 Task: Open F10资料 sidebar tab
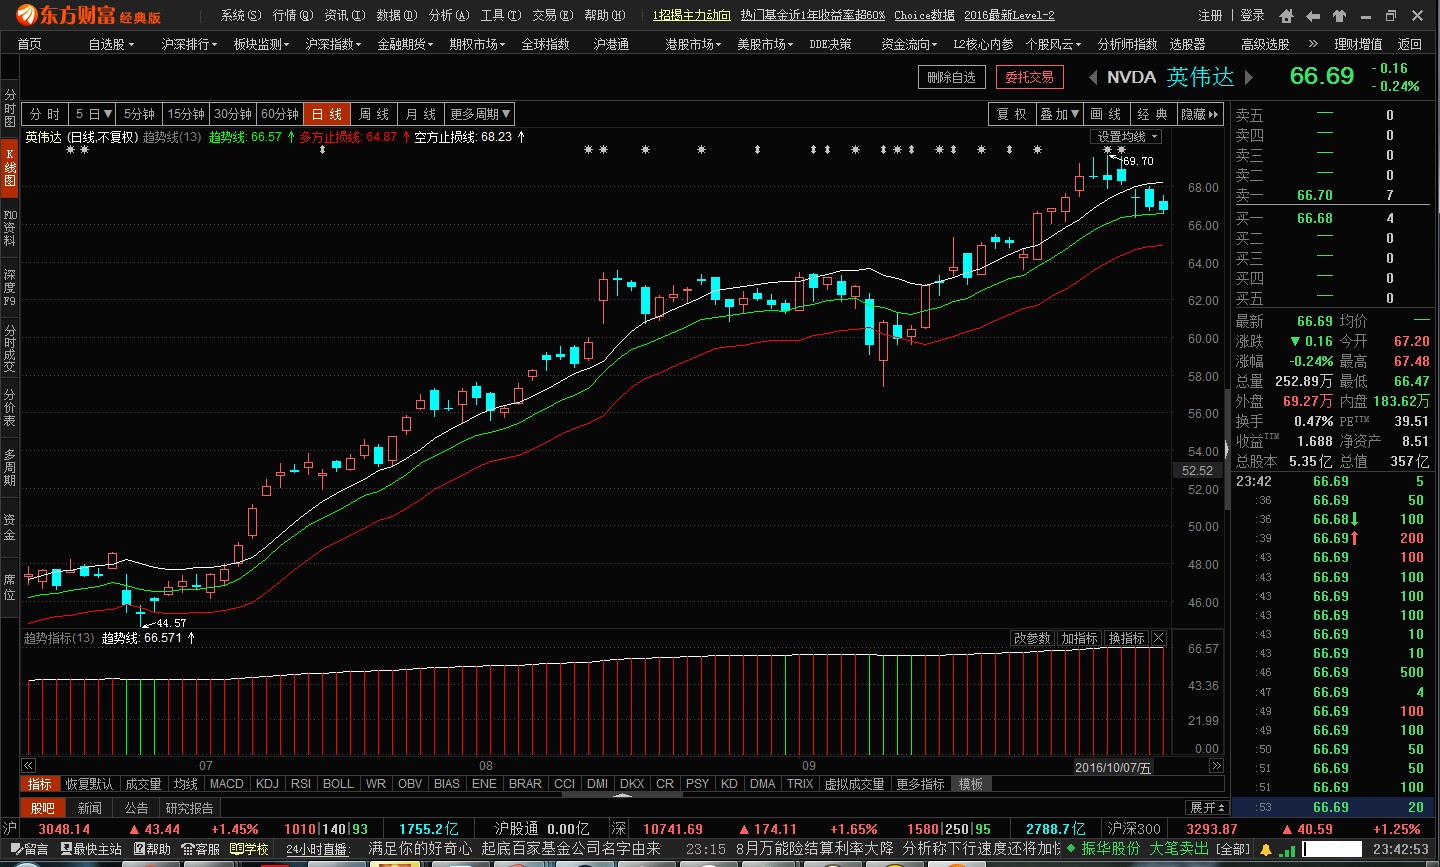click(10, 228)
